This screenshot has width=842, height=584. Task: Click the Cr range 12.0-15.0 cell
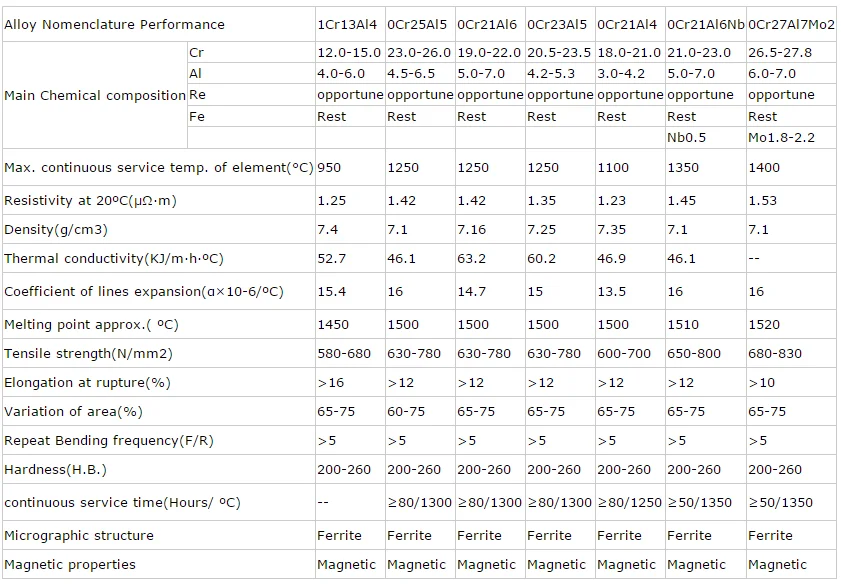point(349,53)
